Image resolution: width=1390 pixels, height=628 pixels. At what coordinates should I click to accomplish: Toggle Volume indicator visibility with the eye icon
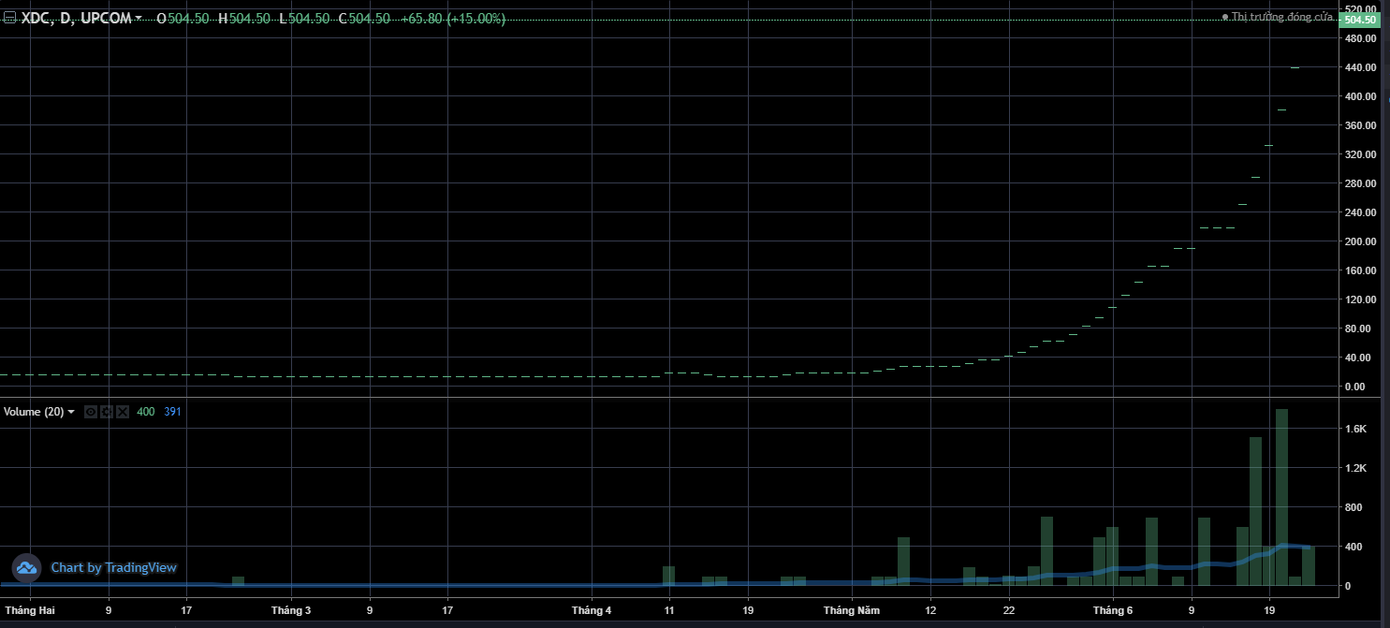(x=90, y=412)
